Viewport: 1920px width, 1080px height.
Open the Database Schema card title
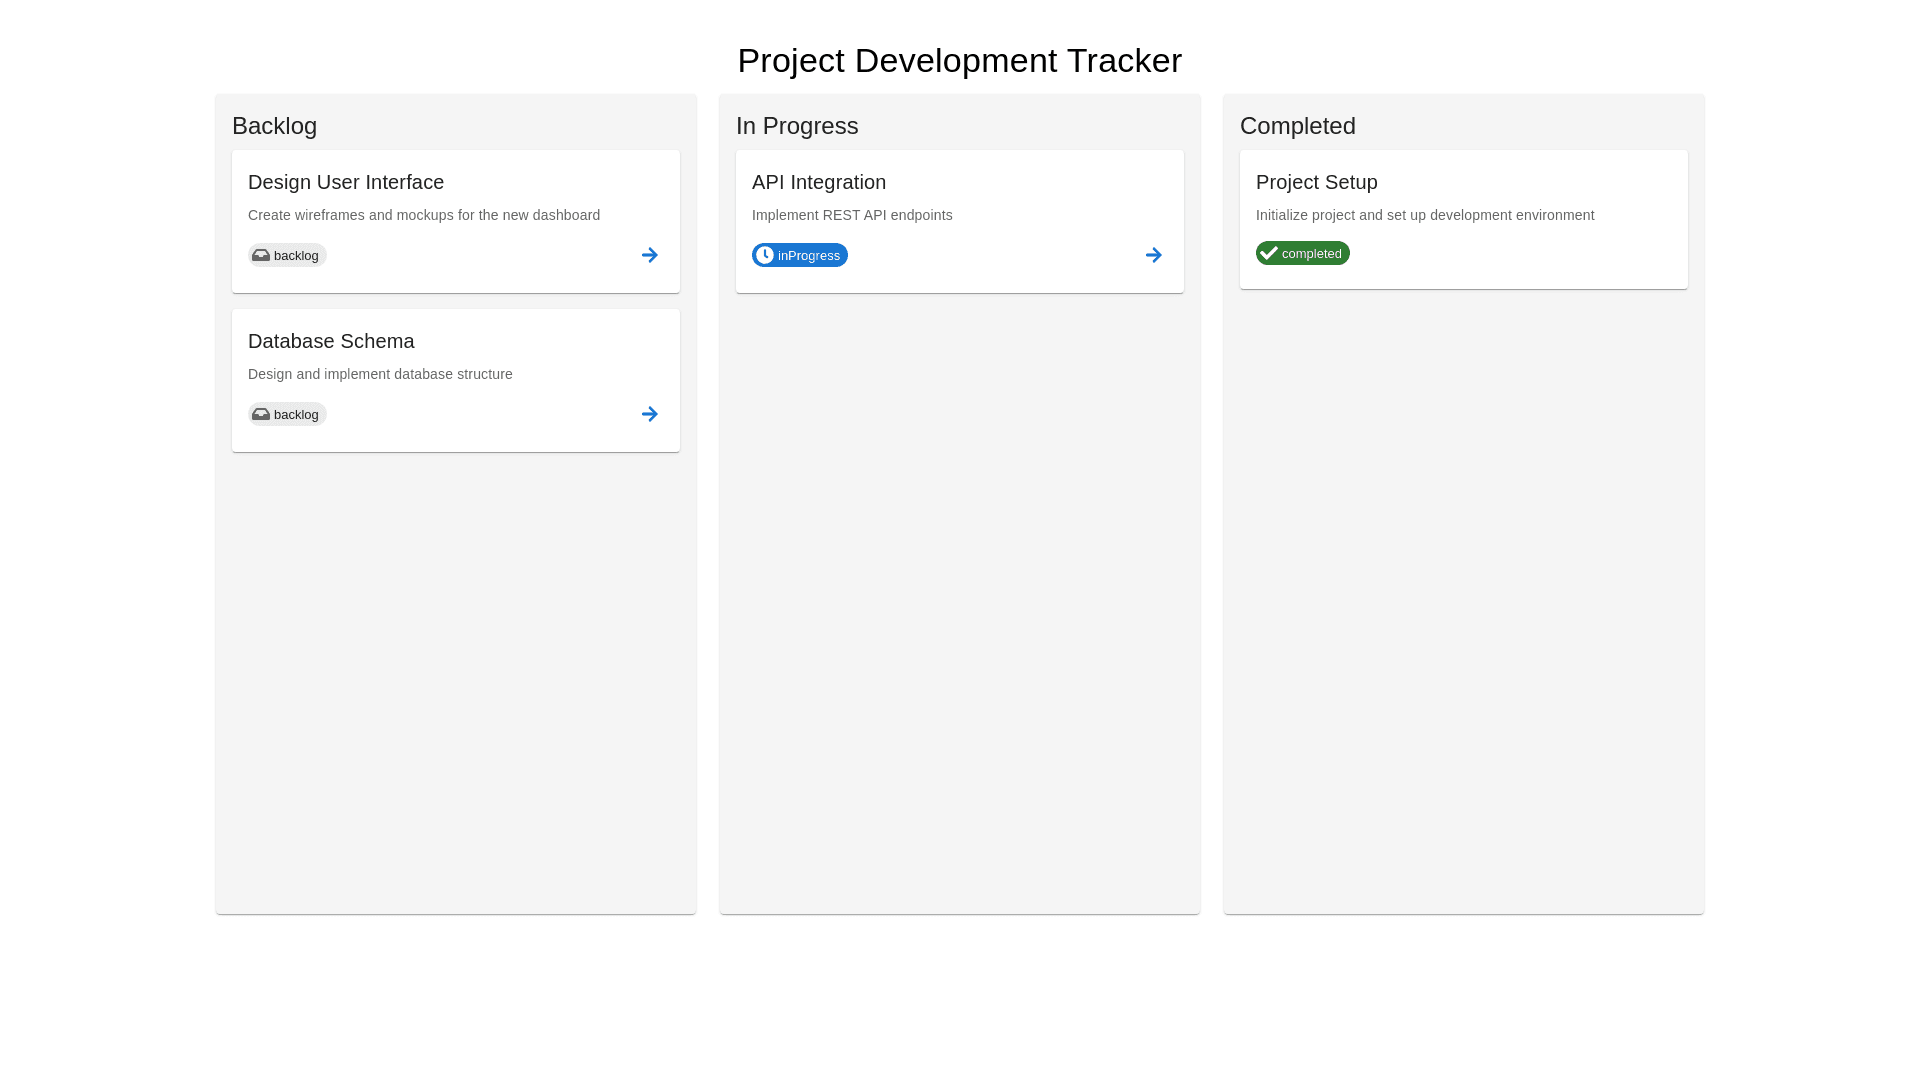point(331,341)
